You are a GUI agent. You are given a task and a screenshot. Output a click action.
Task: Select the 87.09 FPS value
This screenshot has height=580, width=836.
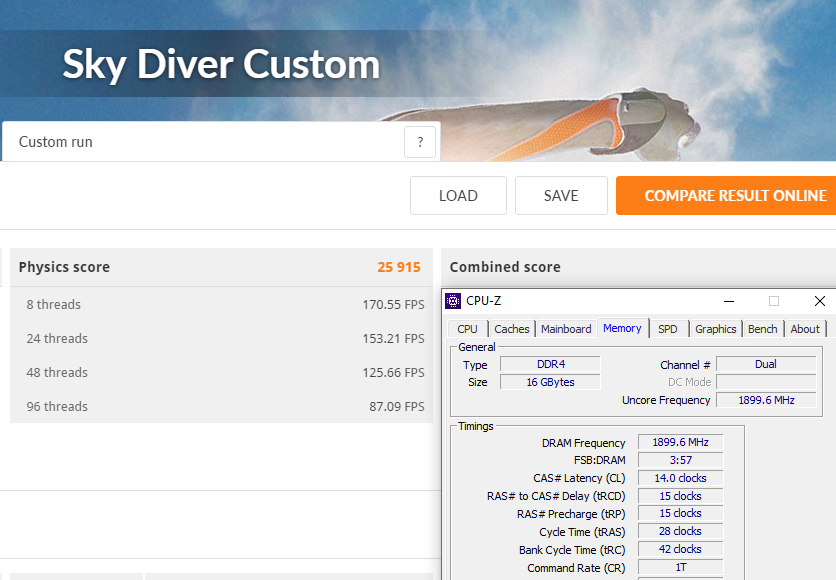pos(397,407)
